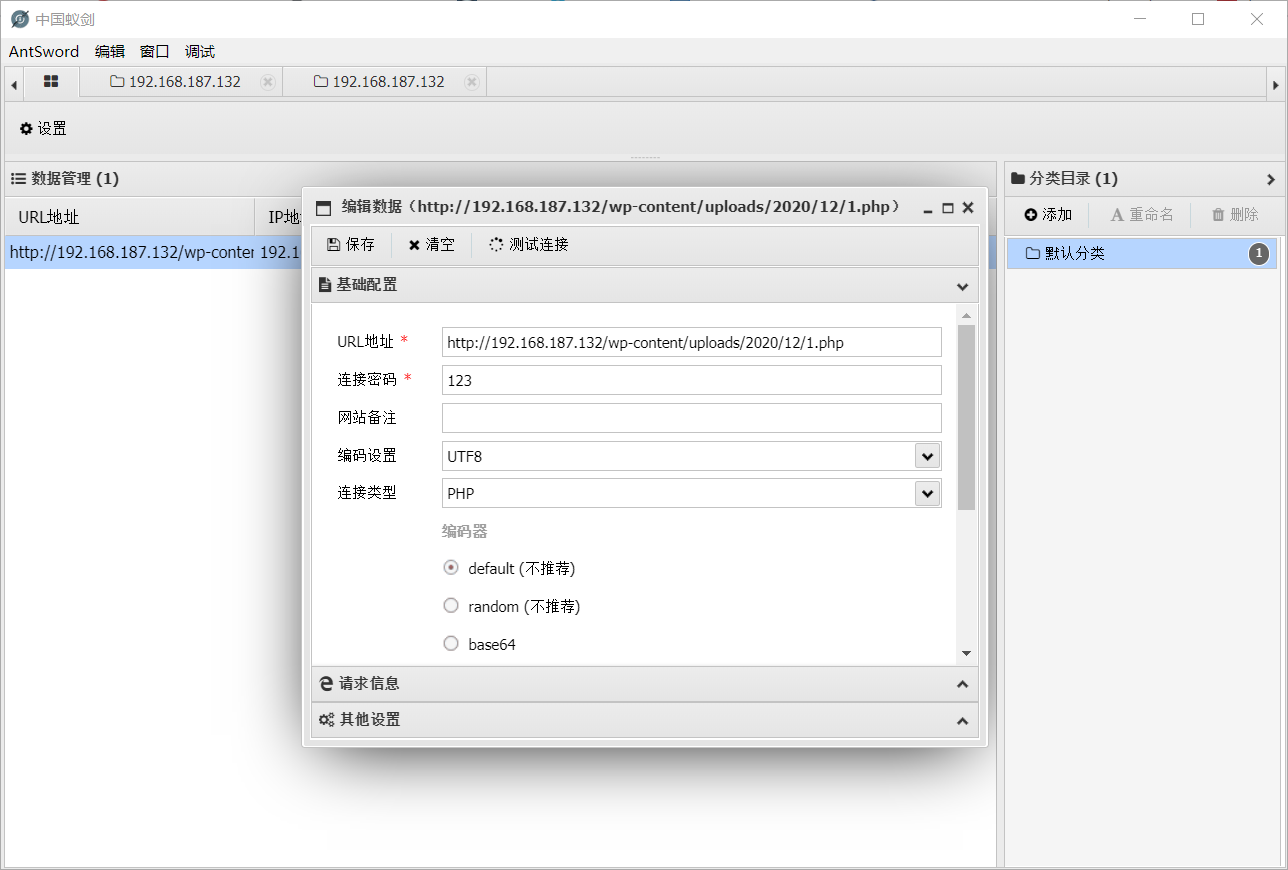Click the 默认分类 count badge
Viewport: 1288px width, 870px height.
click(1259, 254)
